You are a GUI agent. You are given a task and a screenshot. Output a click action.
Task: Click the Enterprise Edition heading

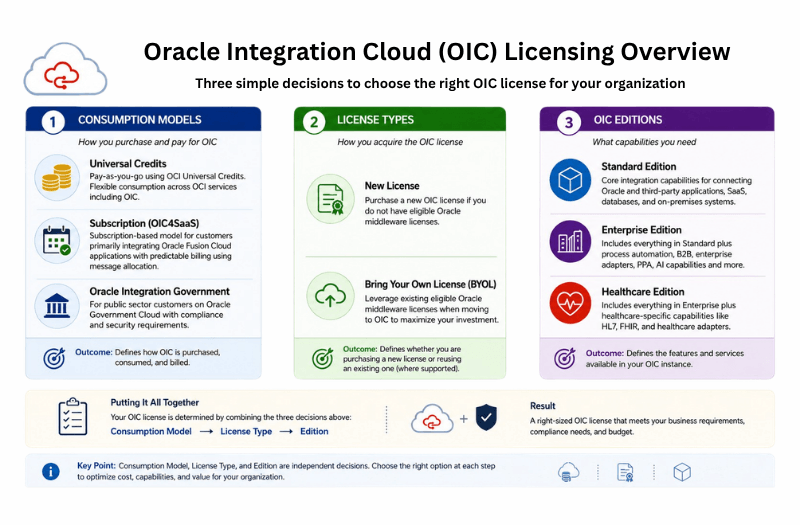point(641,230)
